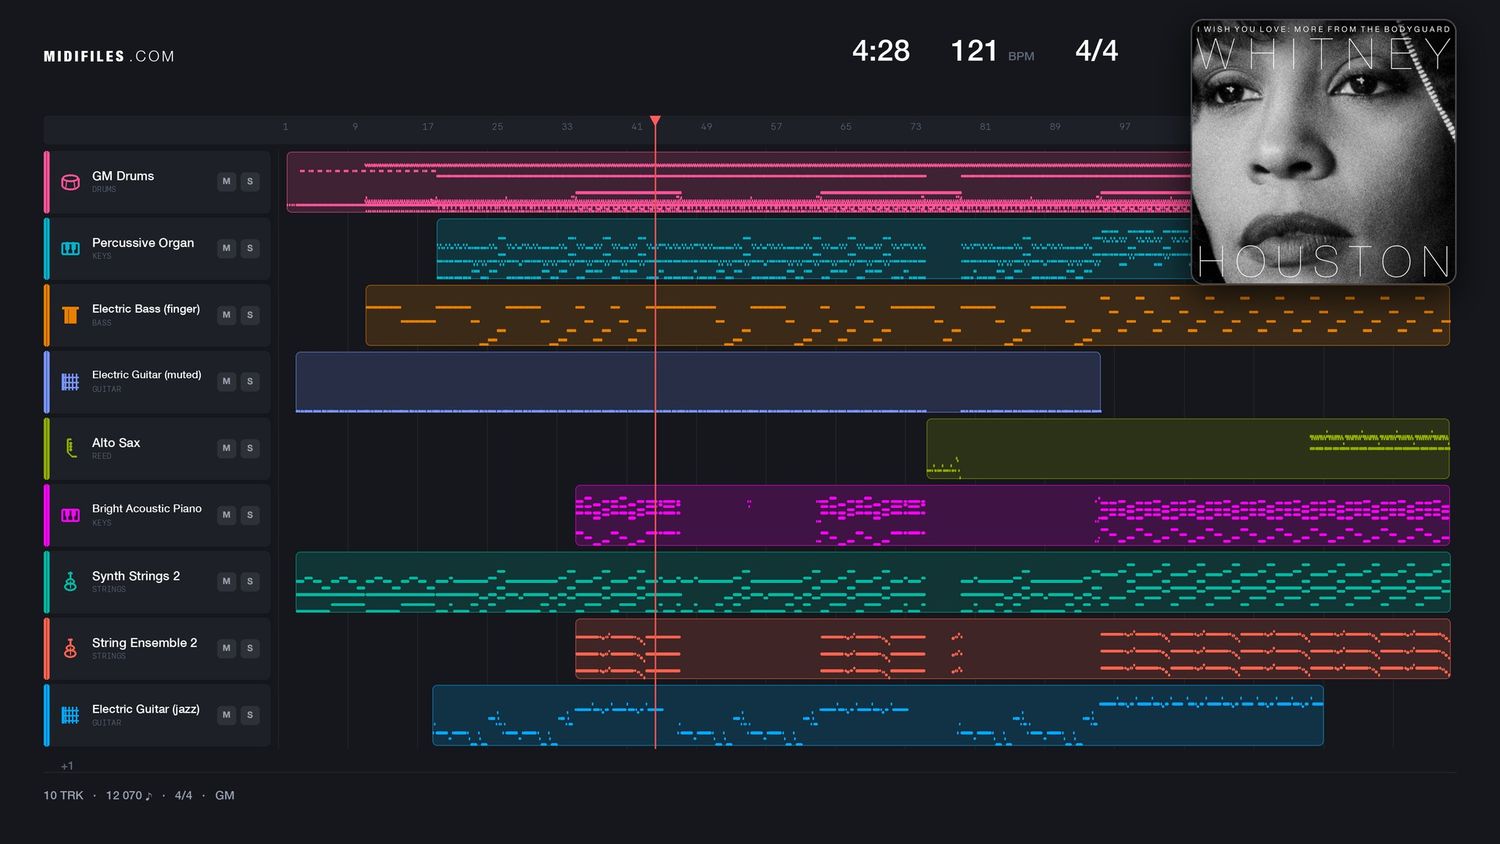Click the Electric Guitar (jazz) icon
The height and width of the screenshot is (844, 1500).
point(70,715)
